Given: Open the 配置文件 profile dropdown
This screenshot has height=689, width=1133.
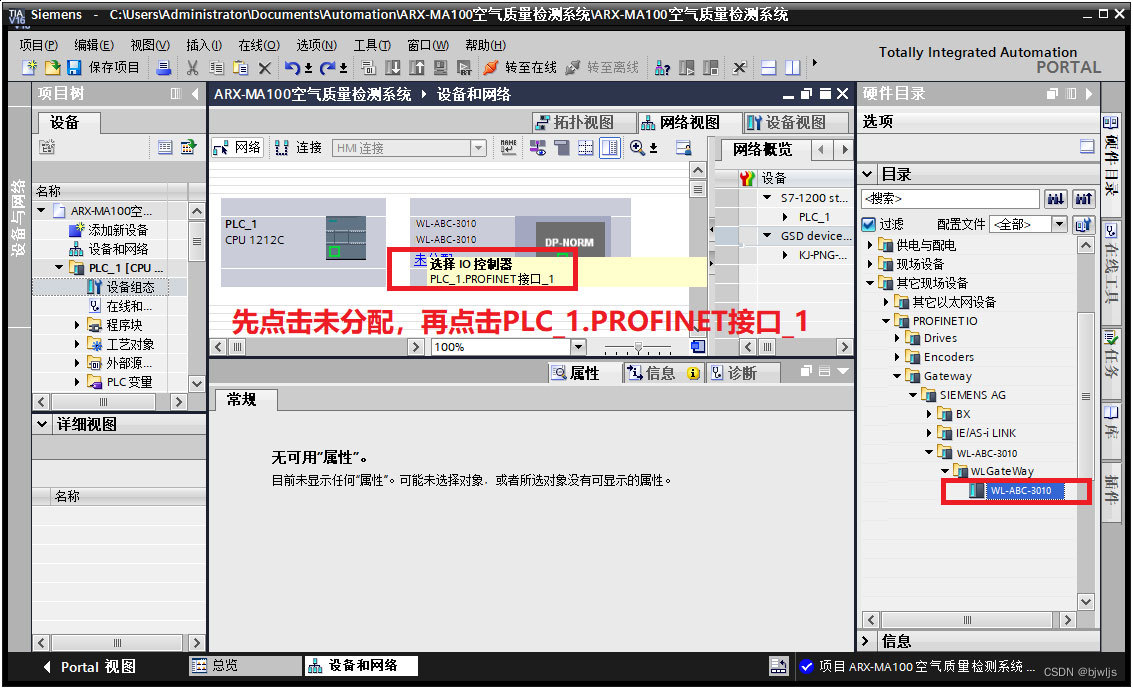Looking at the screenshot, I should point(1059,224).
